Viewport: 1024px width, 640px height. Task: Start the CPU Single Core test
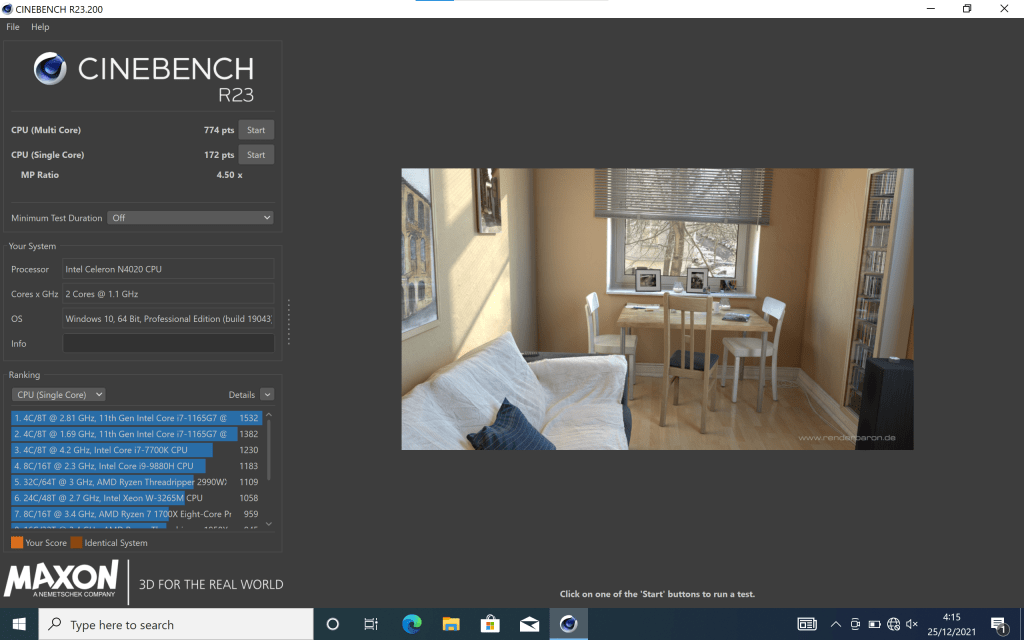256,155
